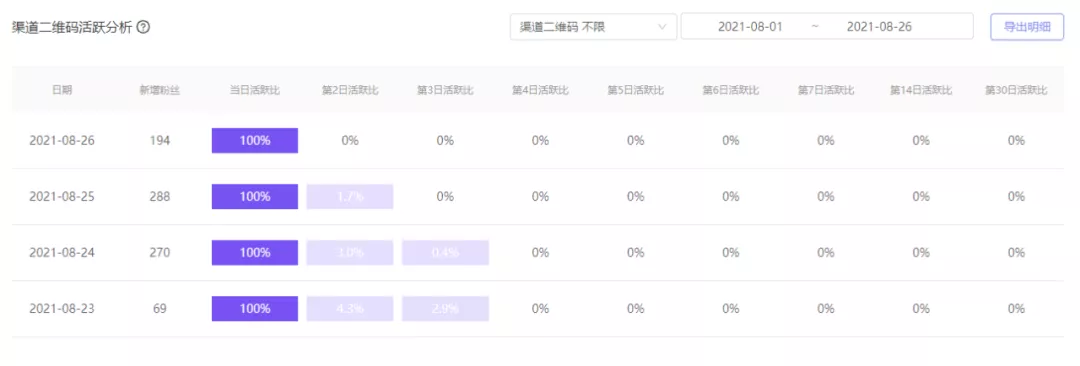Click the end date 2021-08-26 field
The image size is (1080, 366).
[x=879, y=27]
